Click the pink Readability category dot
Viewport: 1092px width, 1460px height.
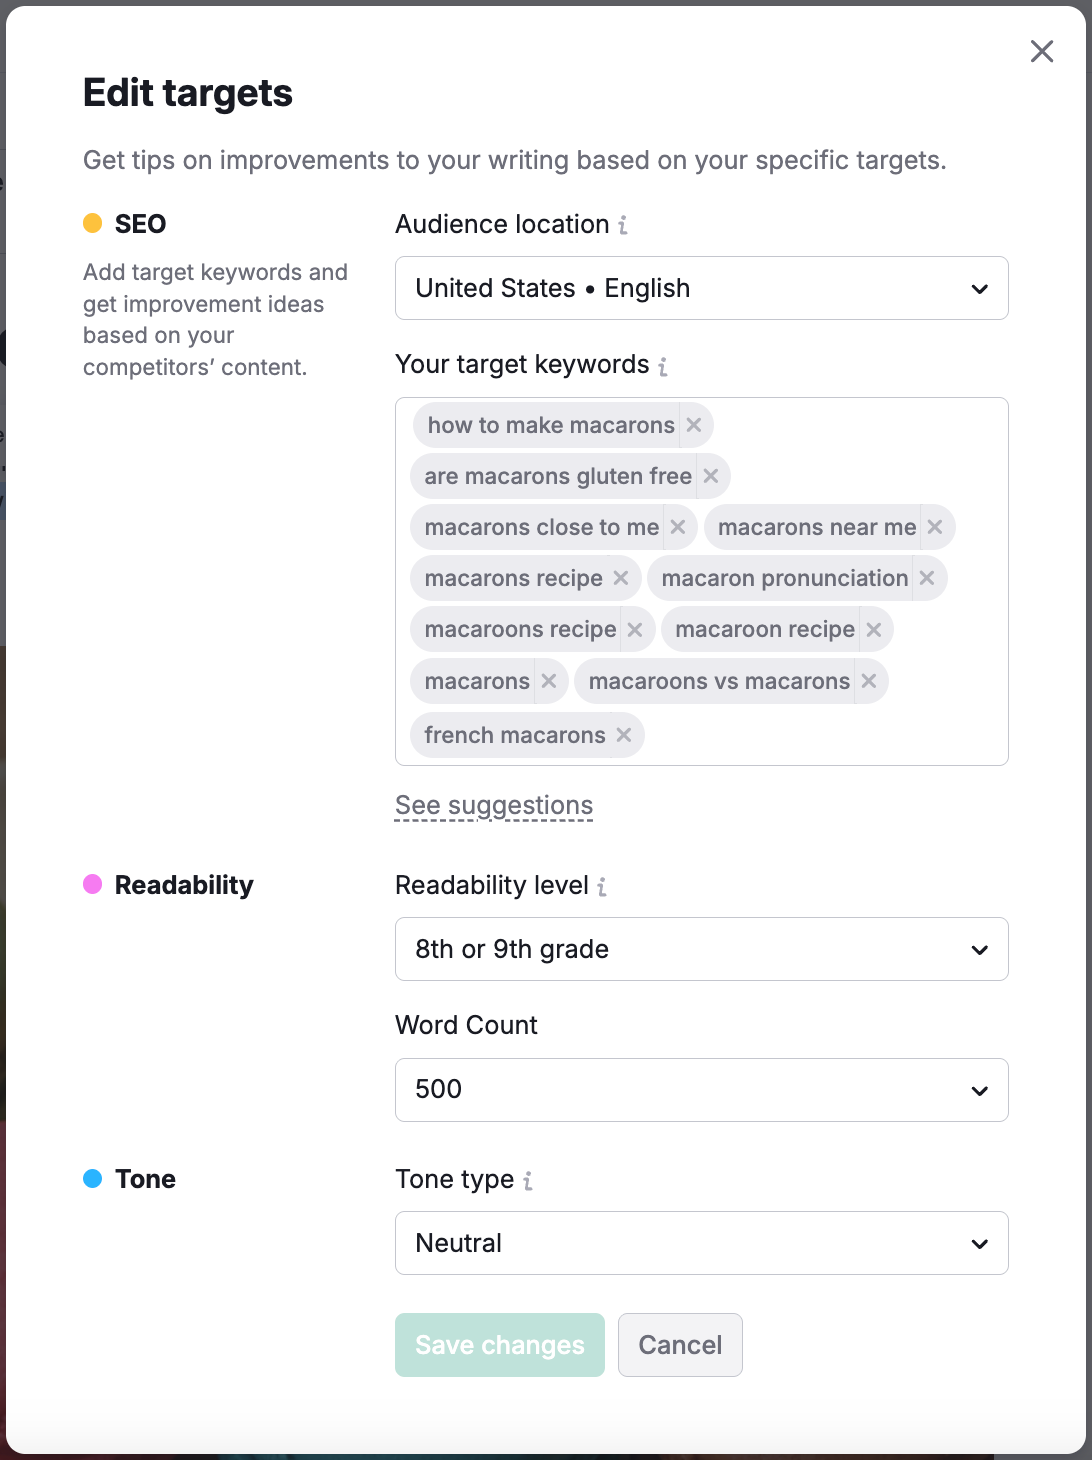tap(93, 884)
